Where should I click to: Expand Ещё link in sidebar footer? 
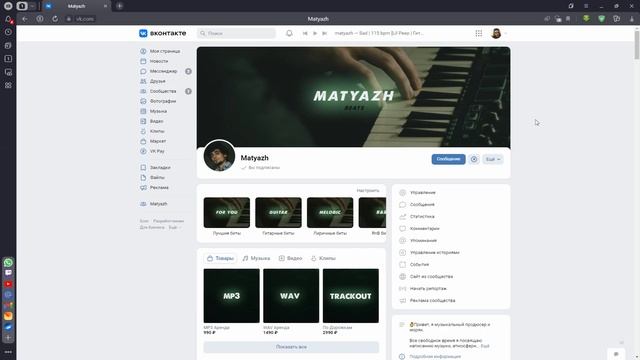point(174,227)
